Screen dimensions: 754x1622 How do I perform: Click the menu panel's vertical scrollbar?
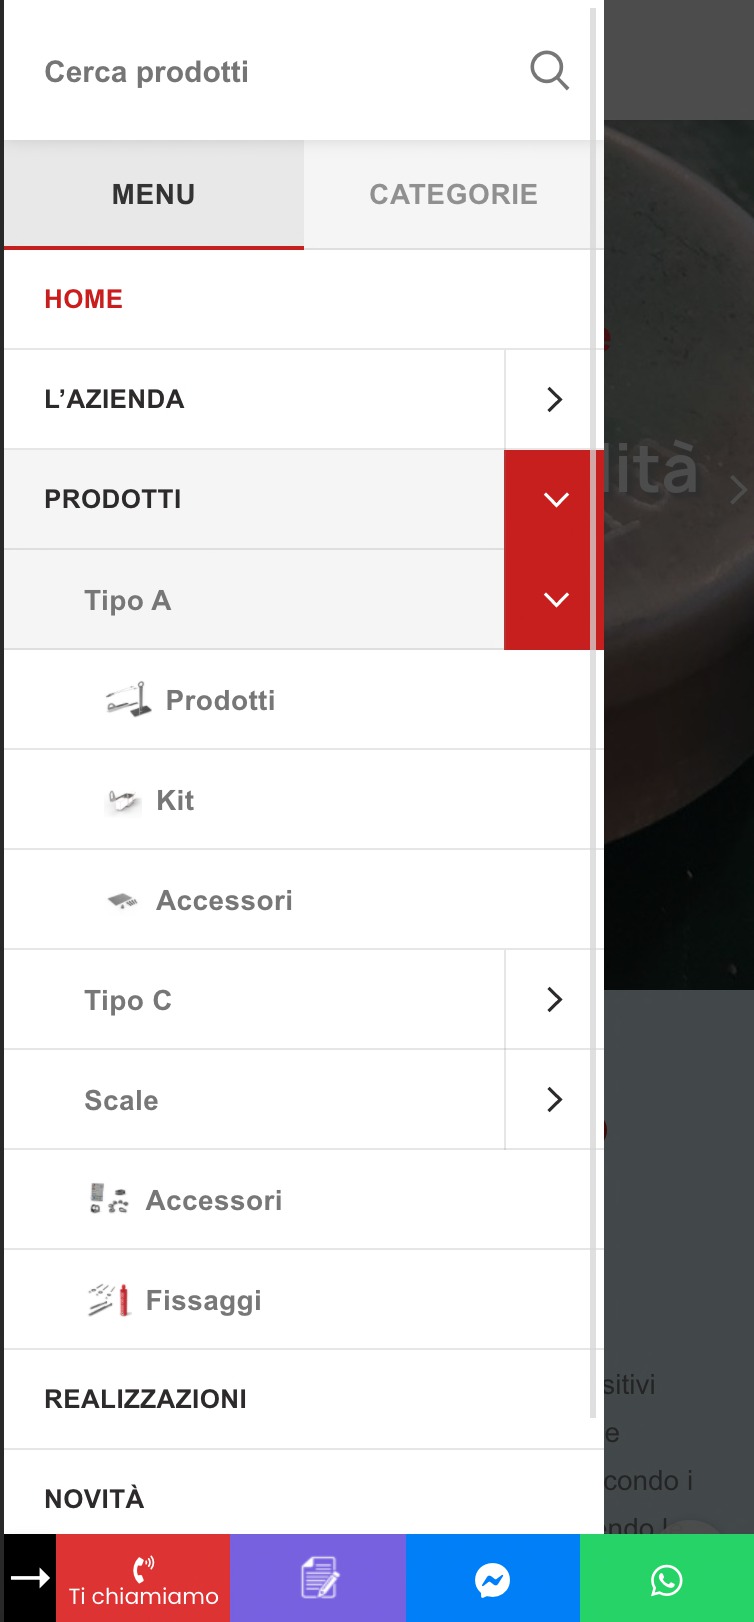tap(594, 700)
